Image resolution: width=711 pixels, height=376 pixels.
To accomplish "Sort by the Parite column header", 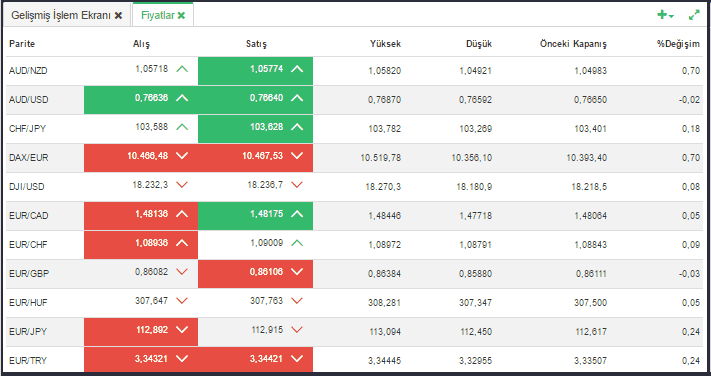I will 22,44.
